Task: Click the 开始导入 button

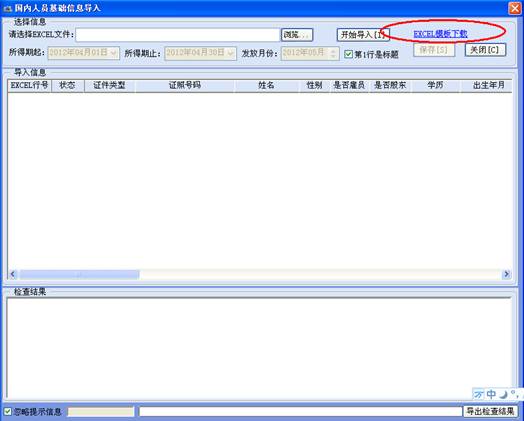Action: tap(363, 35)
